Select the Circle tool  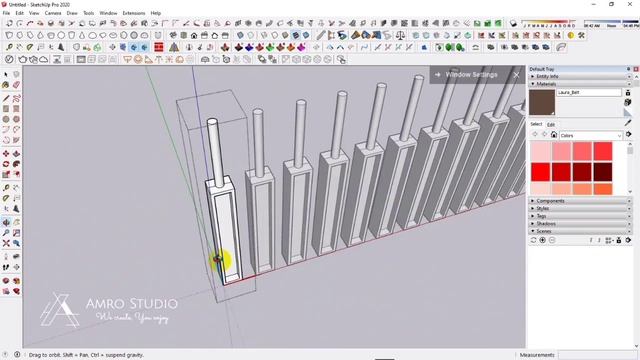pyautogui.click(x=6, y=119)
